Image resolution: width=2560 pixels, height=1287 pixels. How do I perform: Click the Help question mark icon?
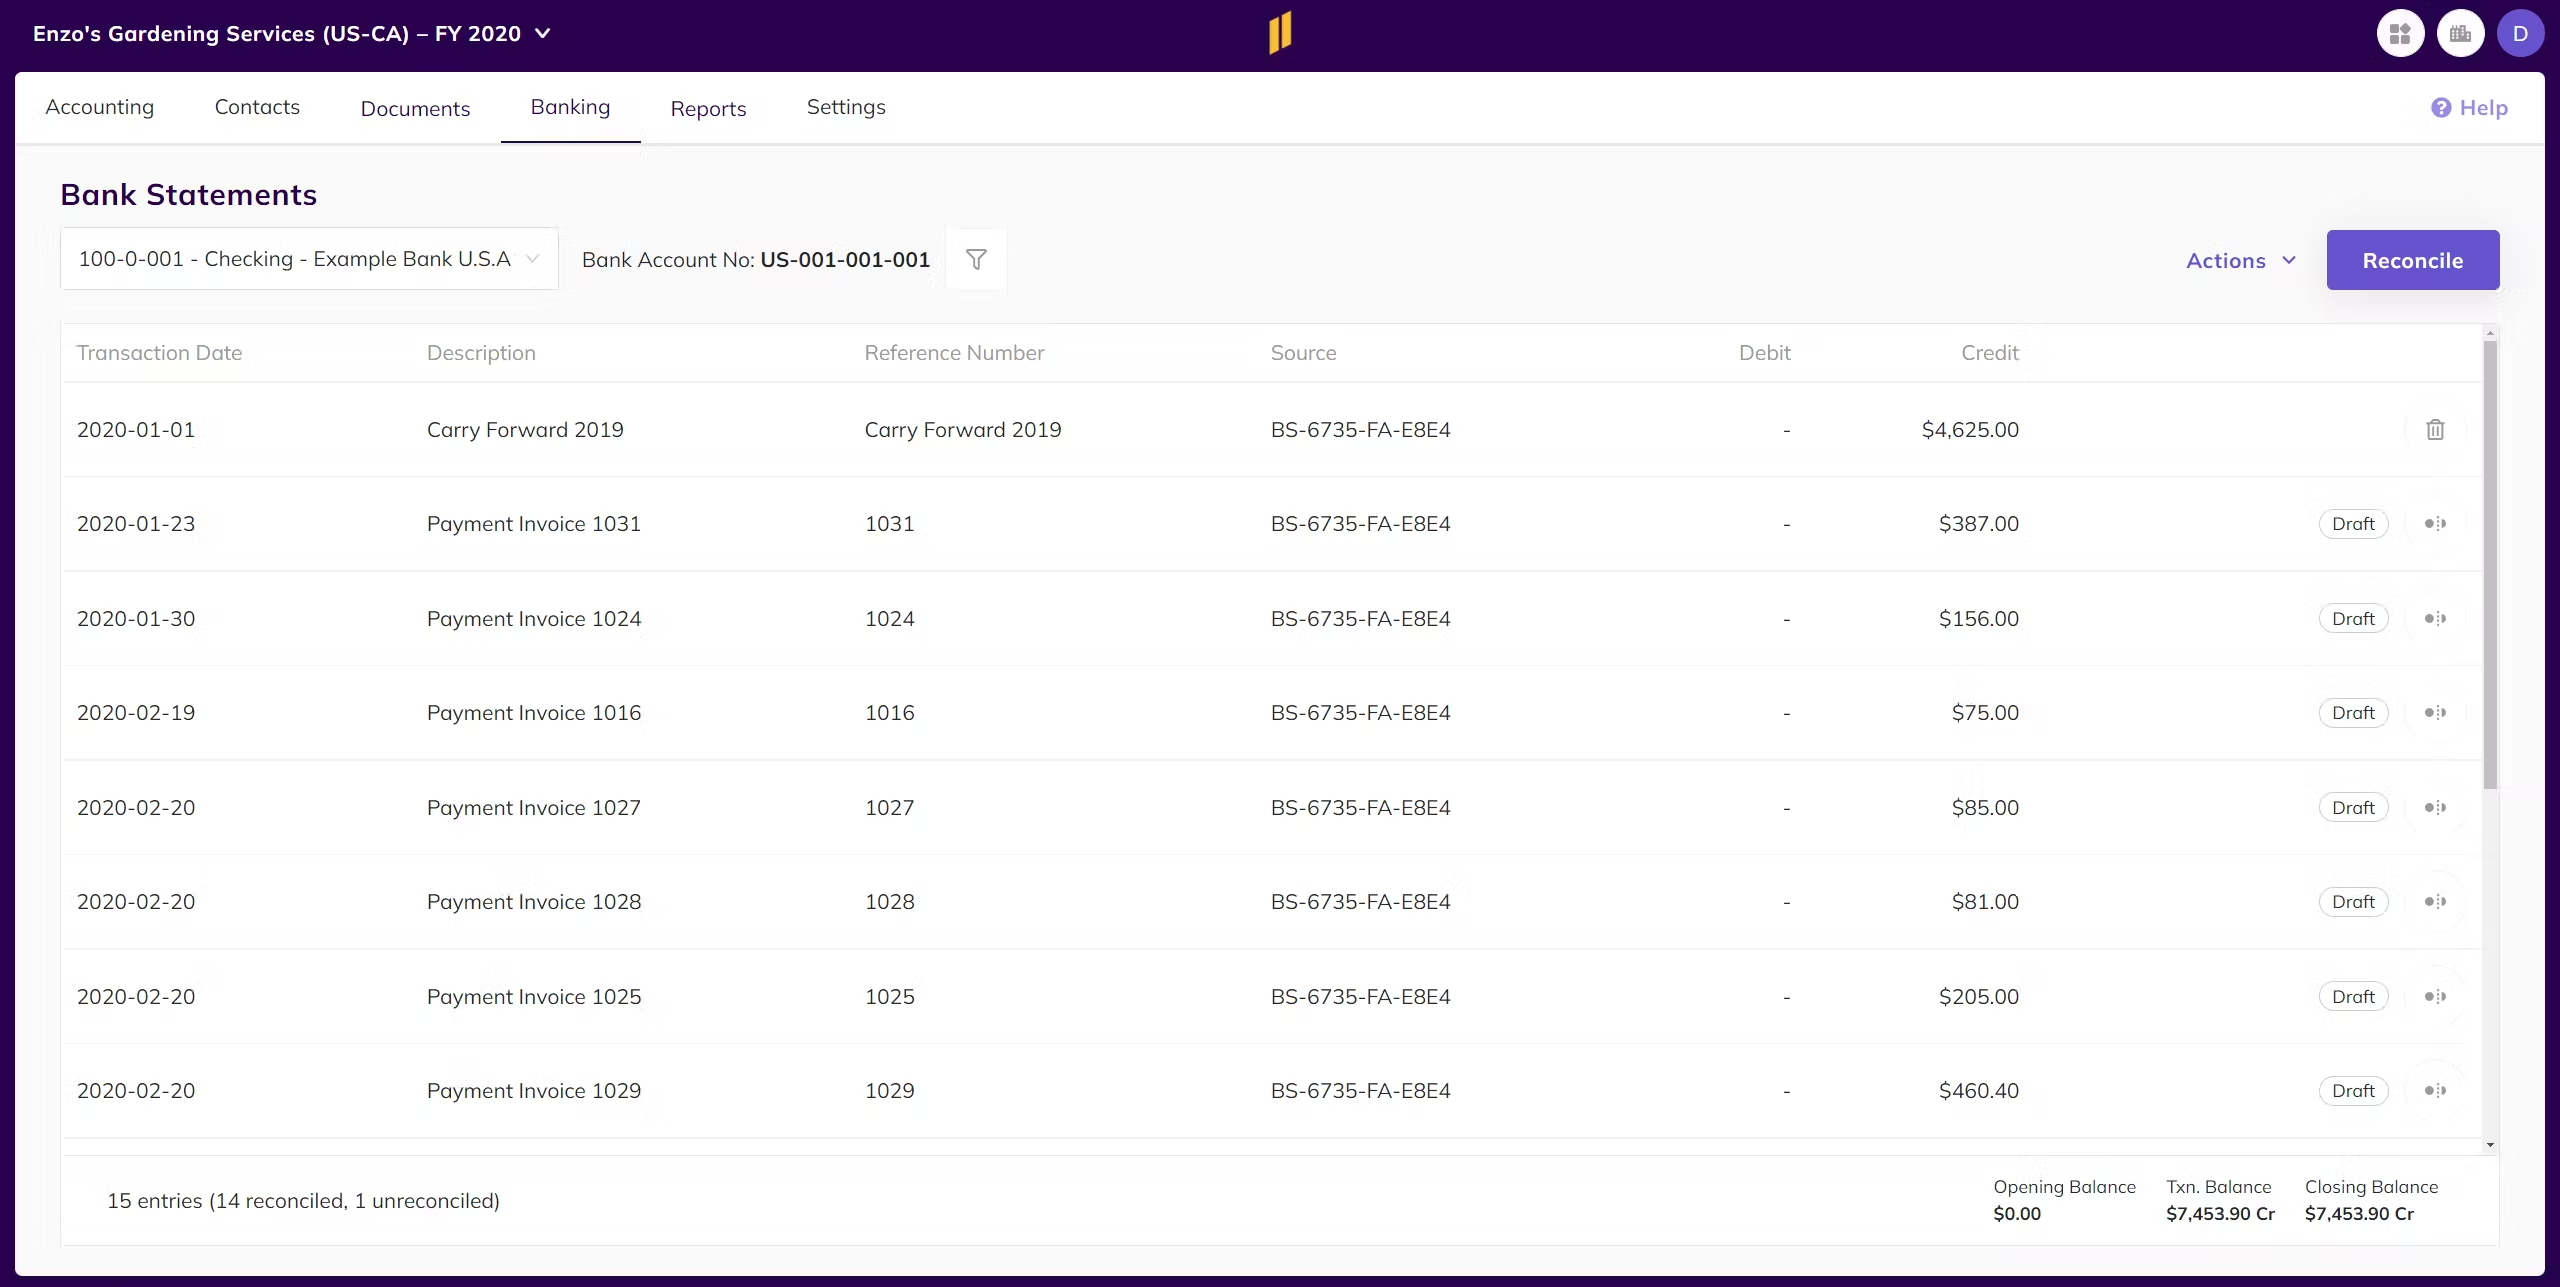pos(2441,108)
